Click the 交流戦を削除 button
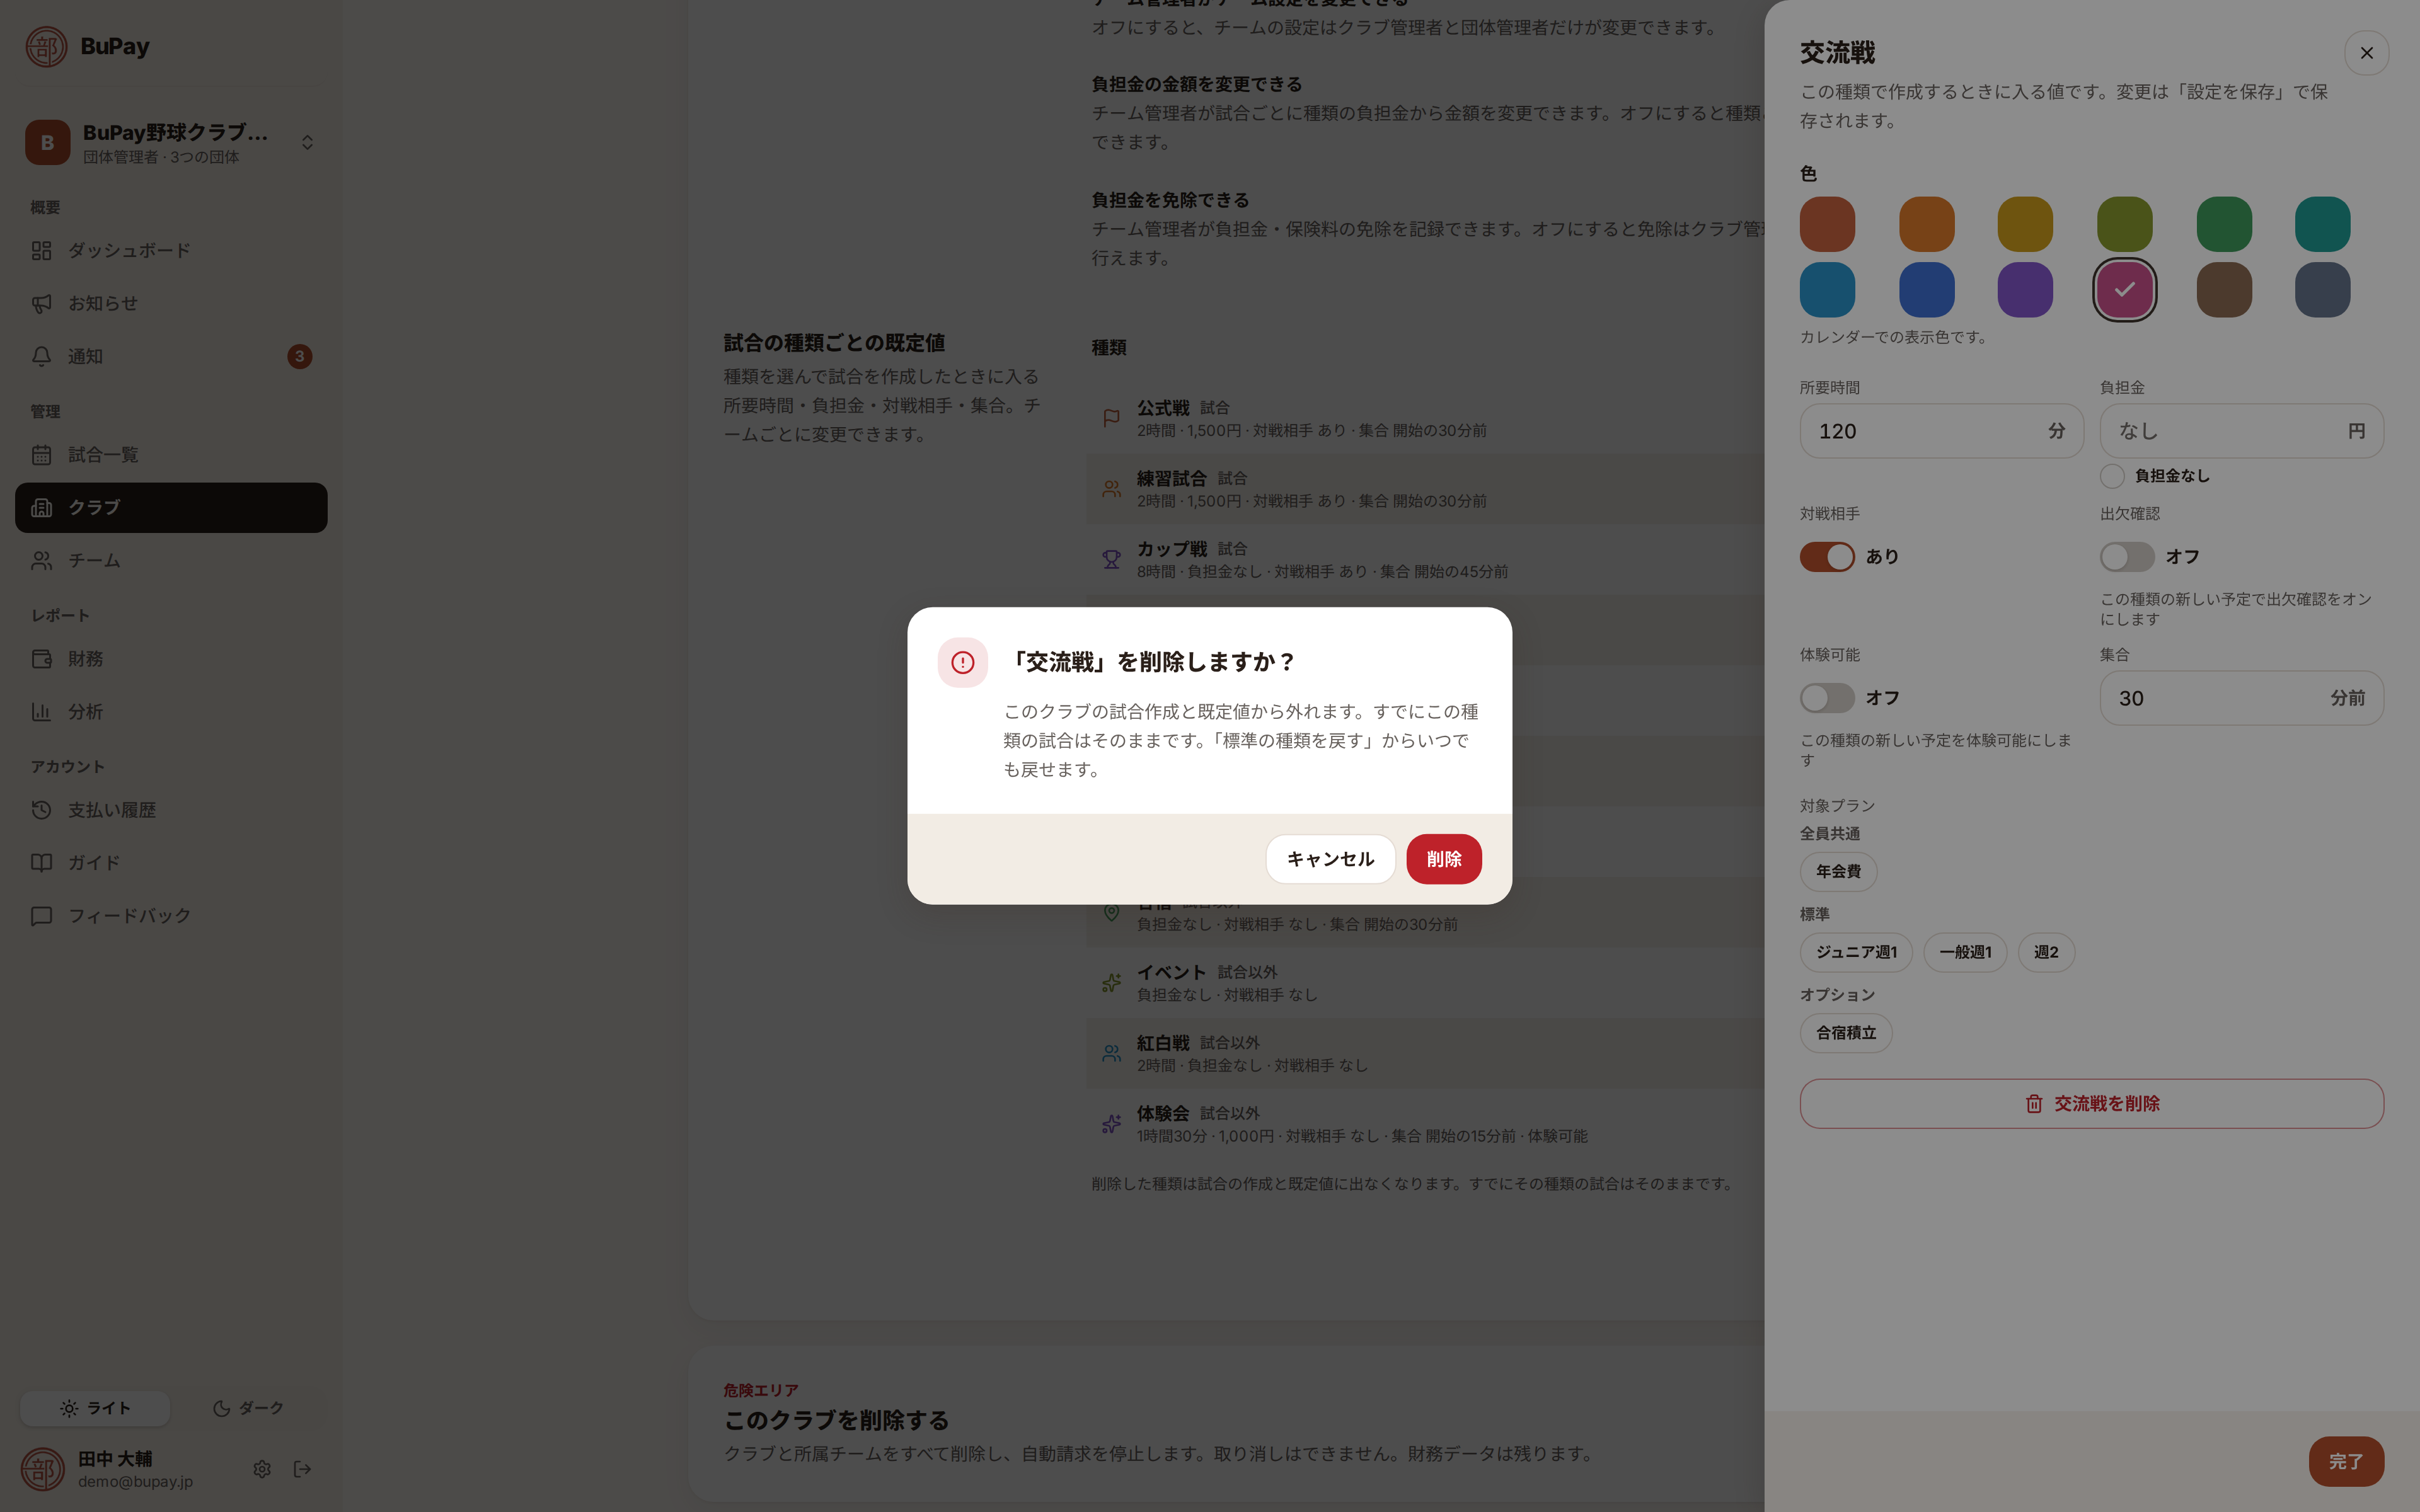The image size is (2420, 1512). tap(2091, 1104)
